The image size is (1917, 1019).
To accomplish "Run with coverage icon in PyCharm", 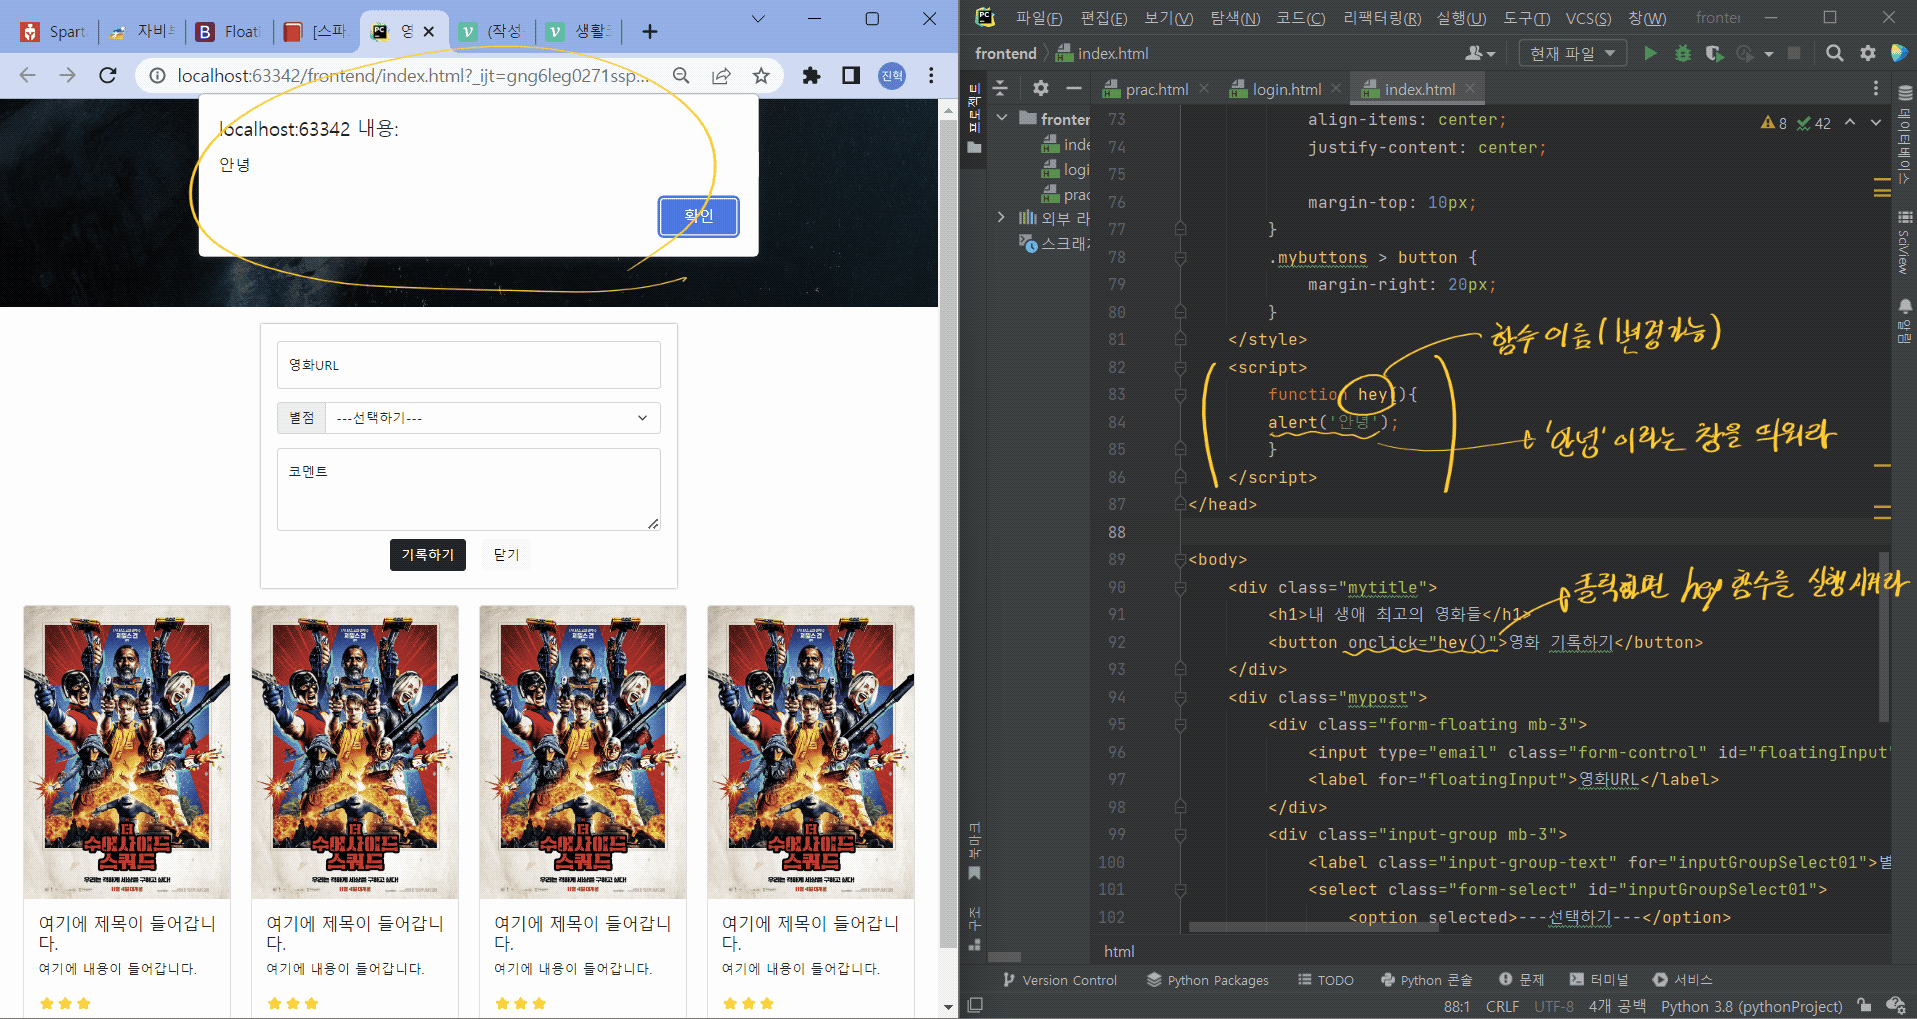I will [x=1714, y=53].
